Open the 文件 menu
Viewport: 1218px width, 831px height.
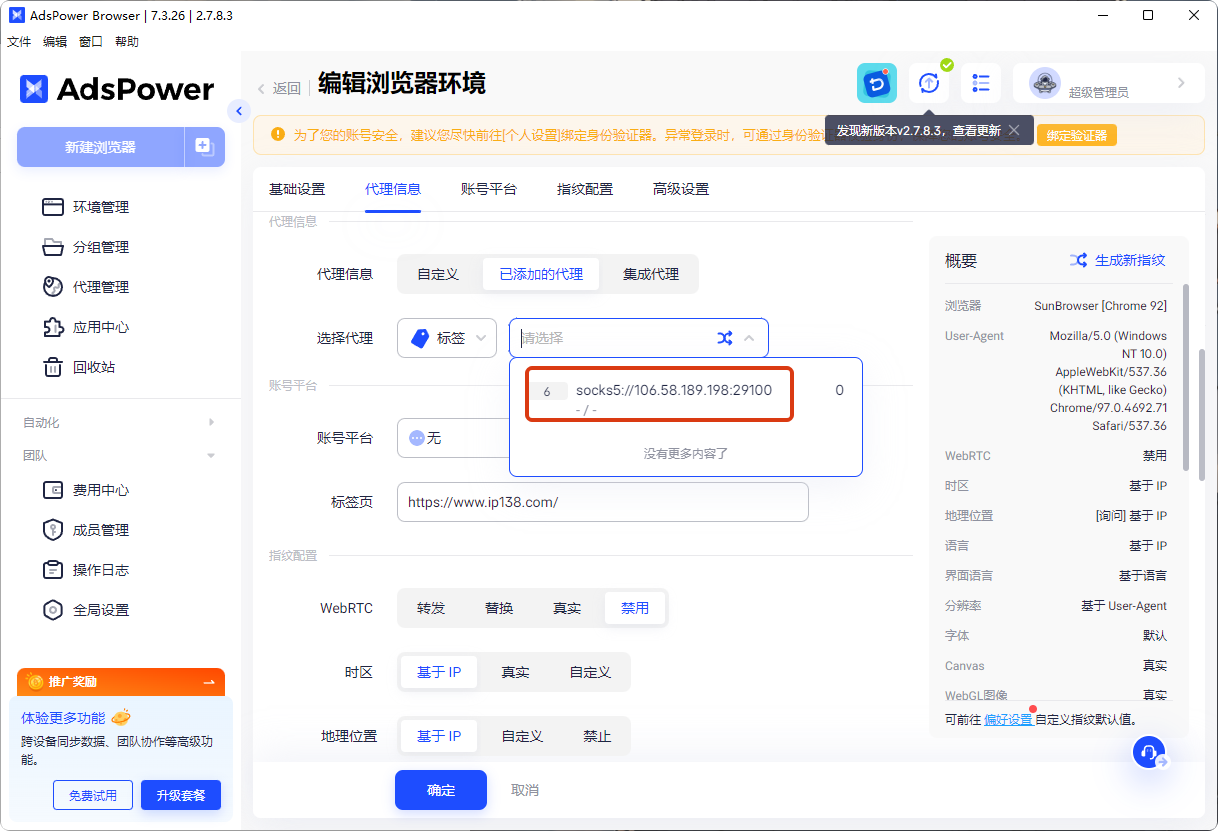point(19,42)
